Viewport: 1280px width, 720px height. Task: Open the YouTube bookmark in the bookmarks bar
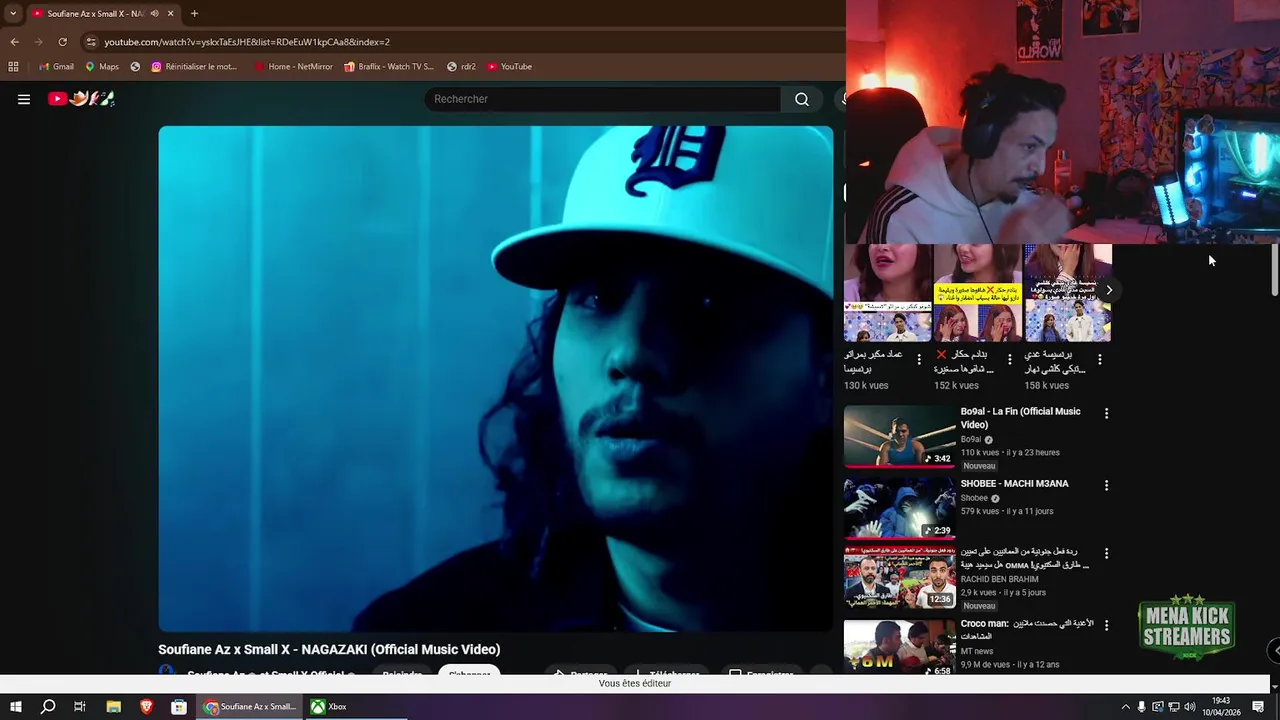510,67
